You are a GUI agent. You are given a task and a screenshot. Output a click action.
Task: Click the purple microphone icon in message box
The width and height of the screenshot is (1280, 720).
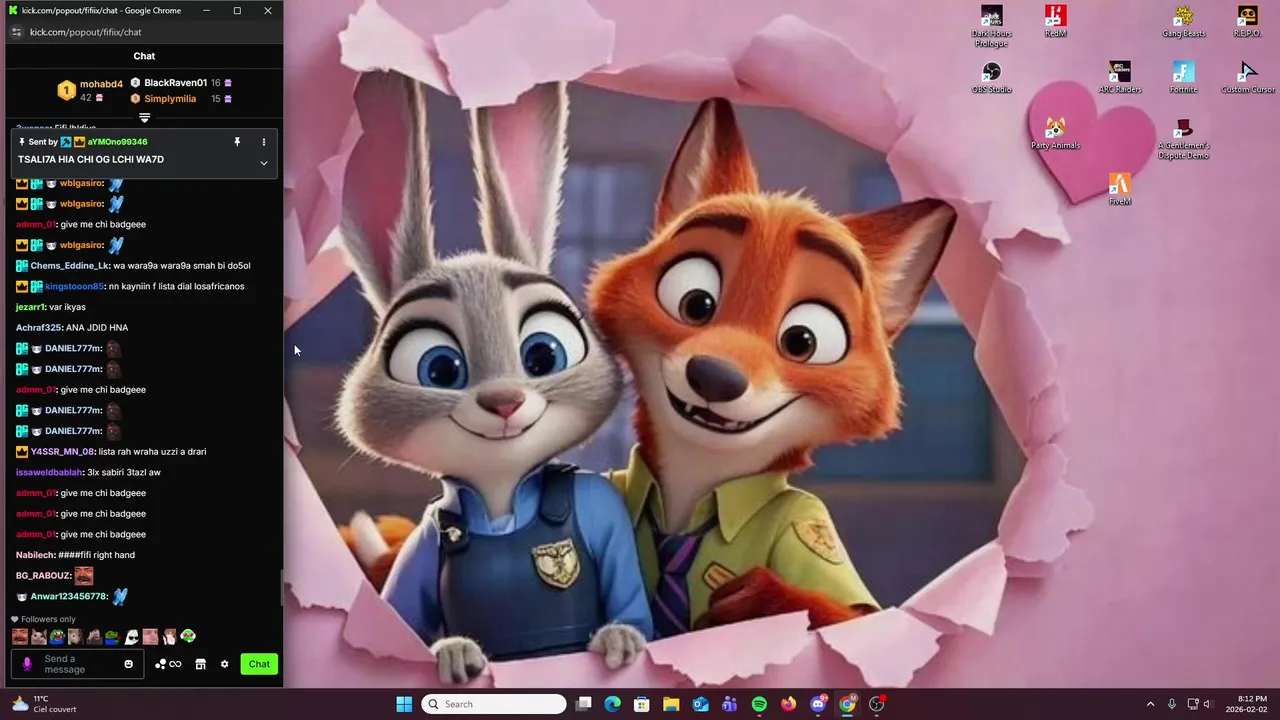pyautogui.click(x=27, y=664)
